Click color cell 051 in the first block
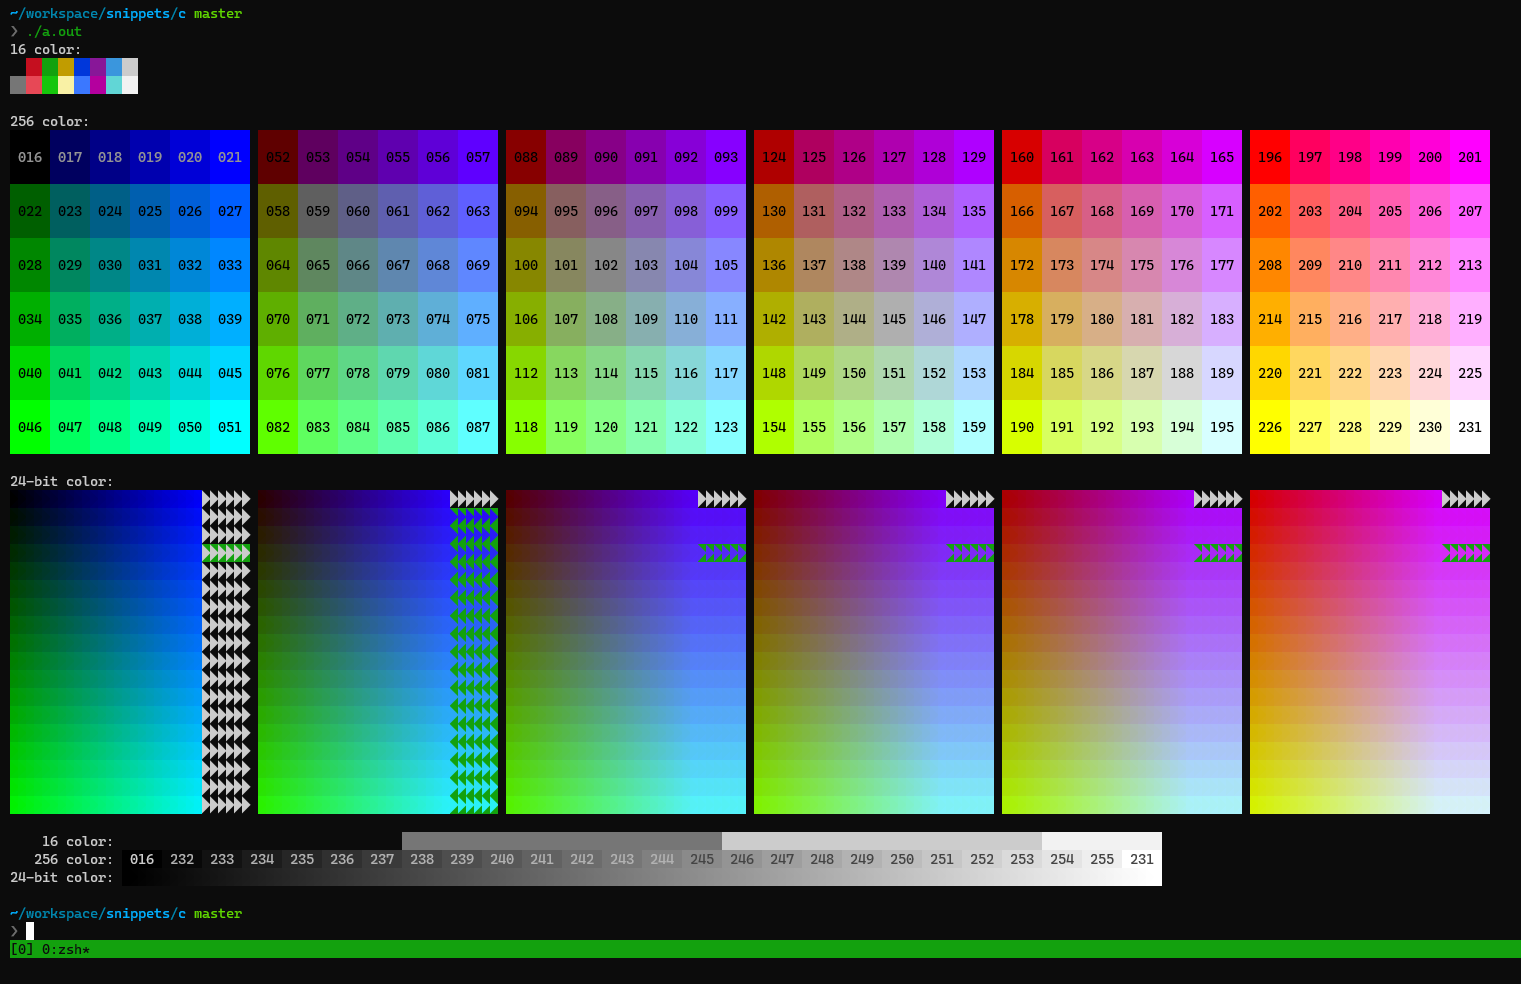Image resolution: width=1521 pixels, height=984 pixels. tap(230, 427)
